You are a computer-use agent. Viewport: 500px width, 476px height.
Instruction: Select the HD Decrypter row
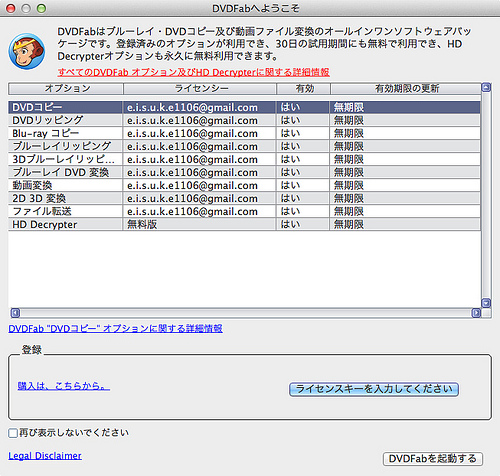click(x=244, y=224)
